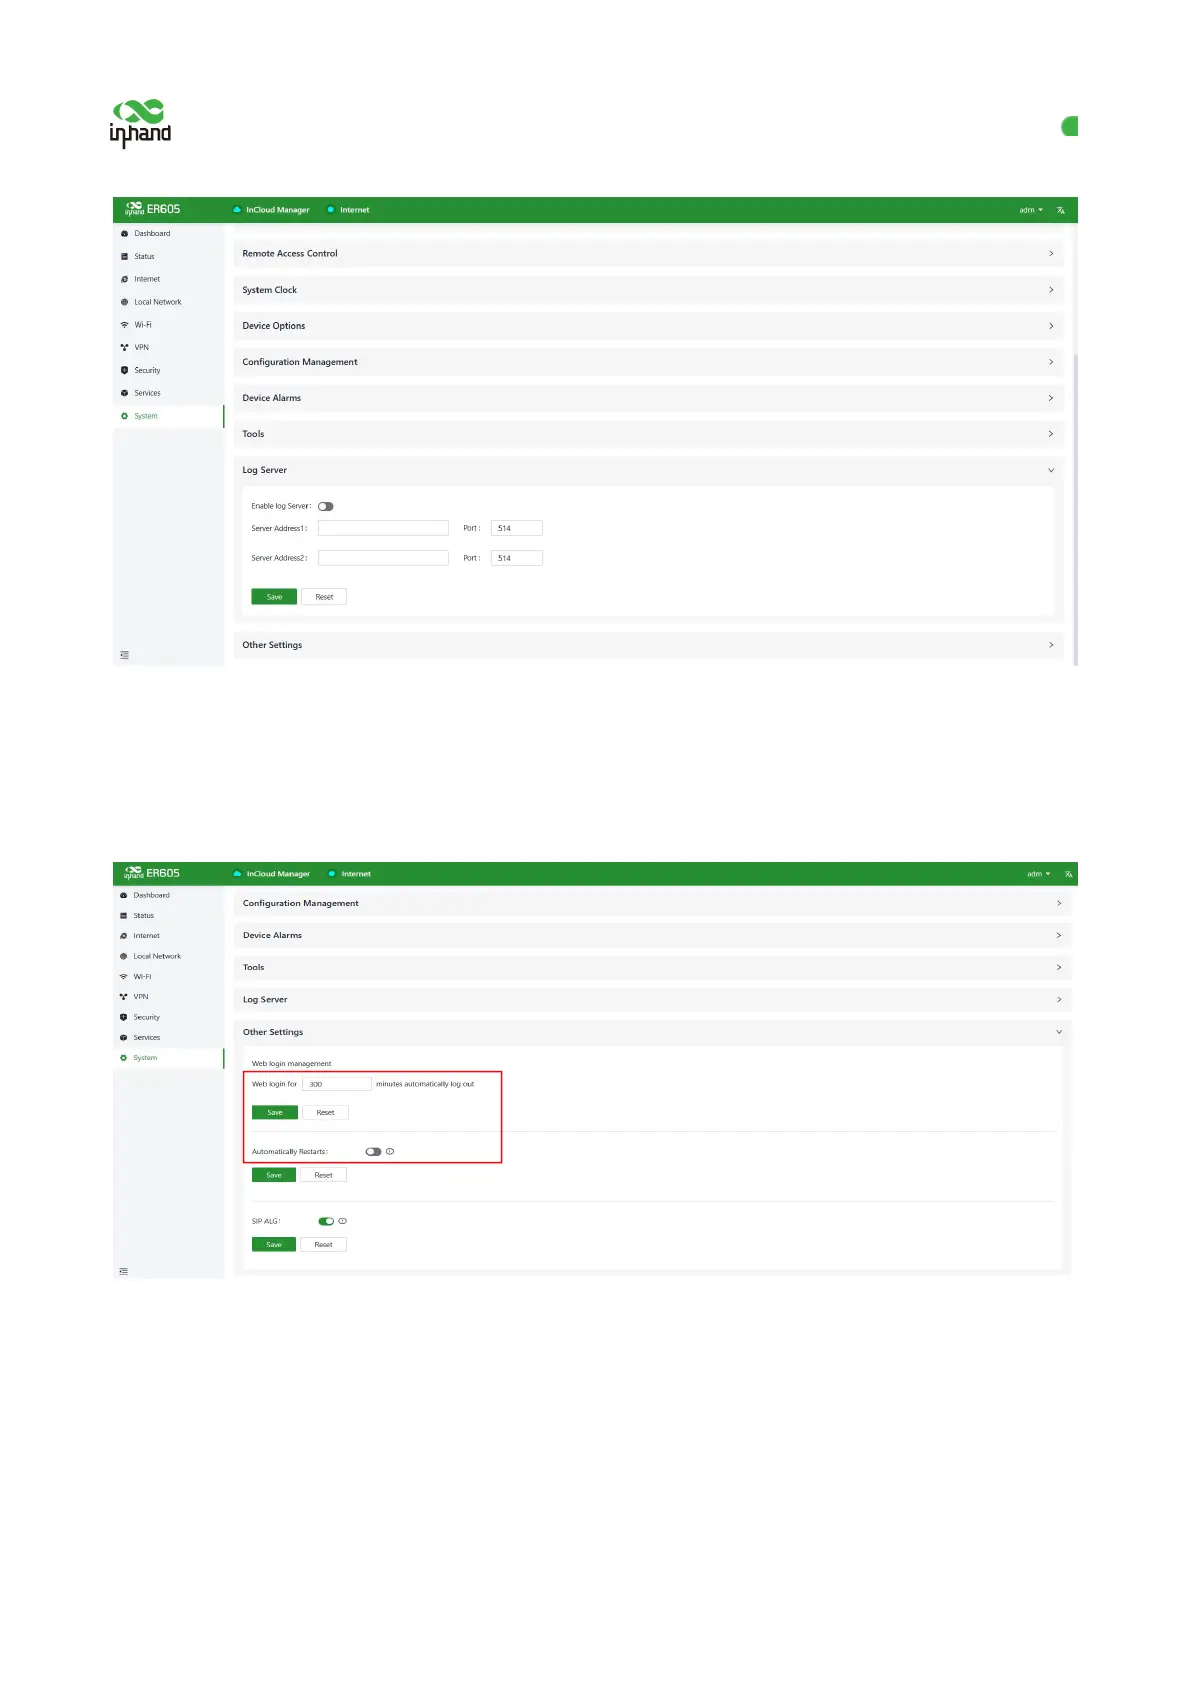Image resolution: width=1191 pixels, height=1684 pixels.
Task: Focus the Server Address2 input field
Action: 383,558
